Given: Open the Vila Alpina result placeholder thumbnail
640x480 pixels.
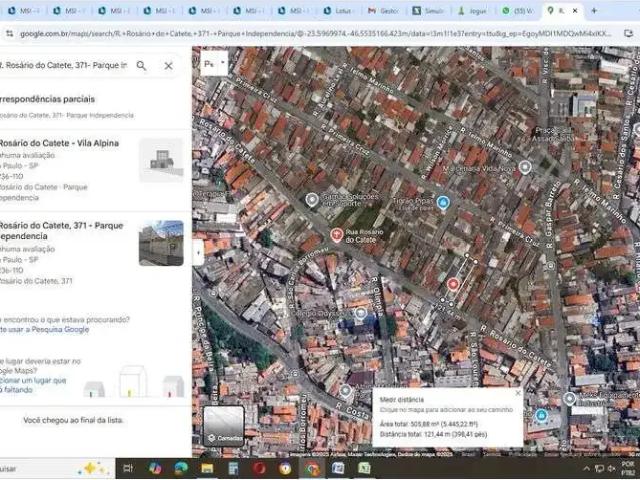Looking at the screenshot, I should (x=161, y=160).
